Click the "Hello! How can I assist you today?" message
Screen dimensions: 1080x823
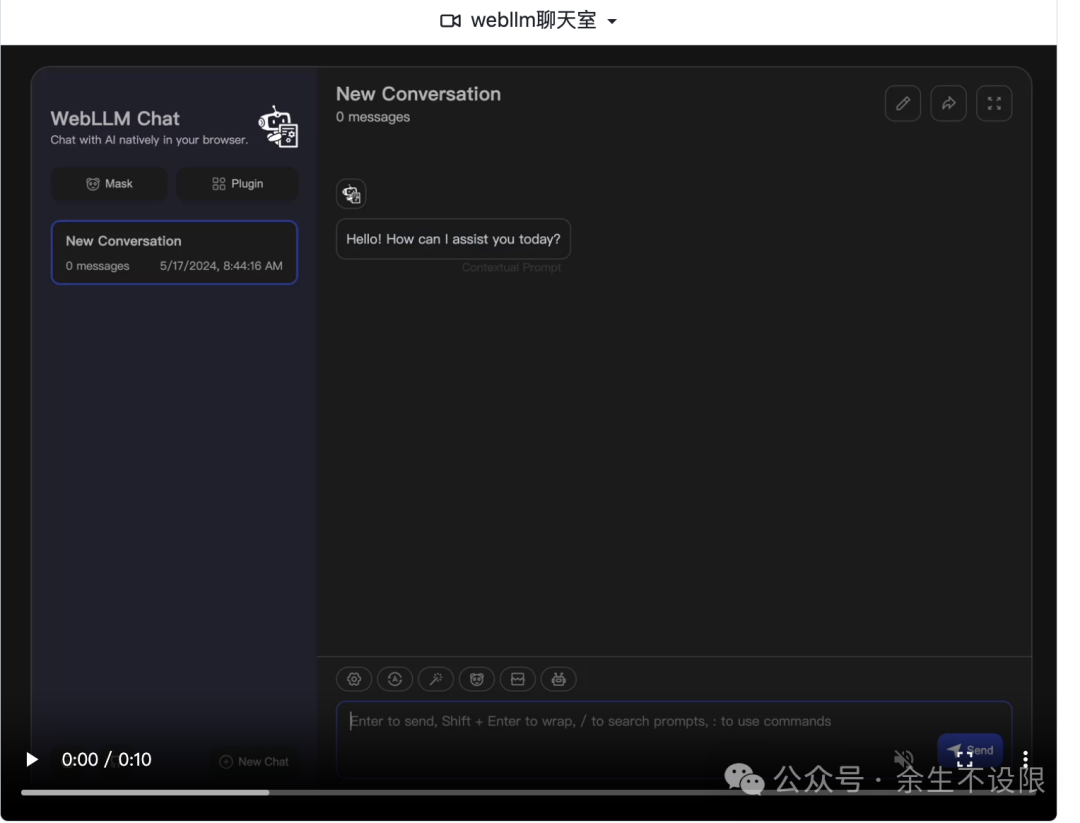pos(453,239)
